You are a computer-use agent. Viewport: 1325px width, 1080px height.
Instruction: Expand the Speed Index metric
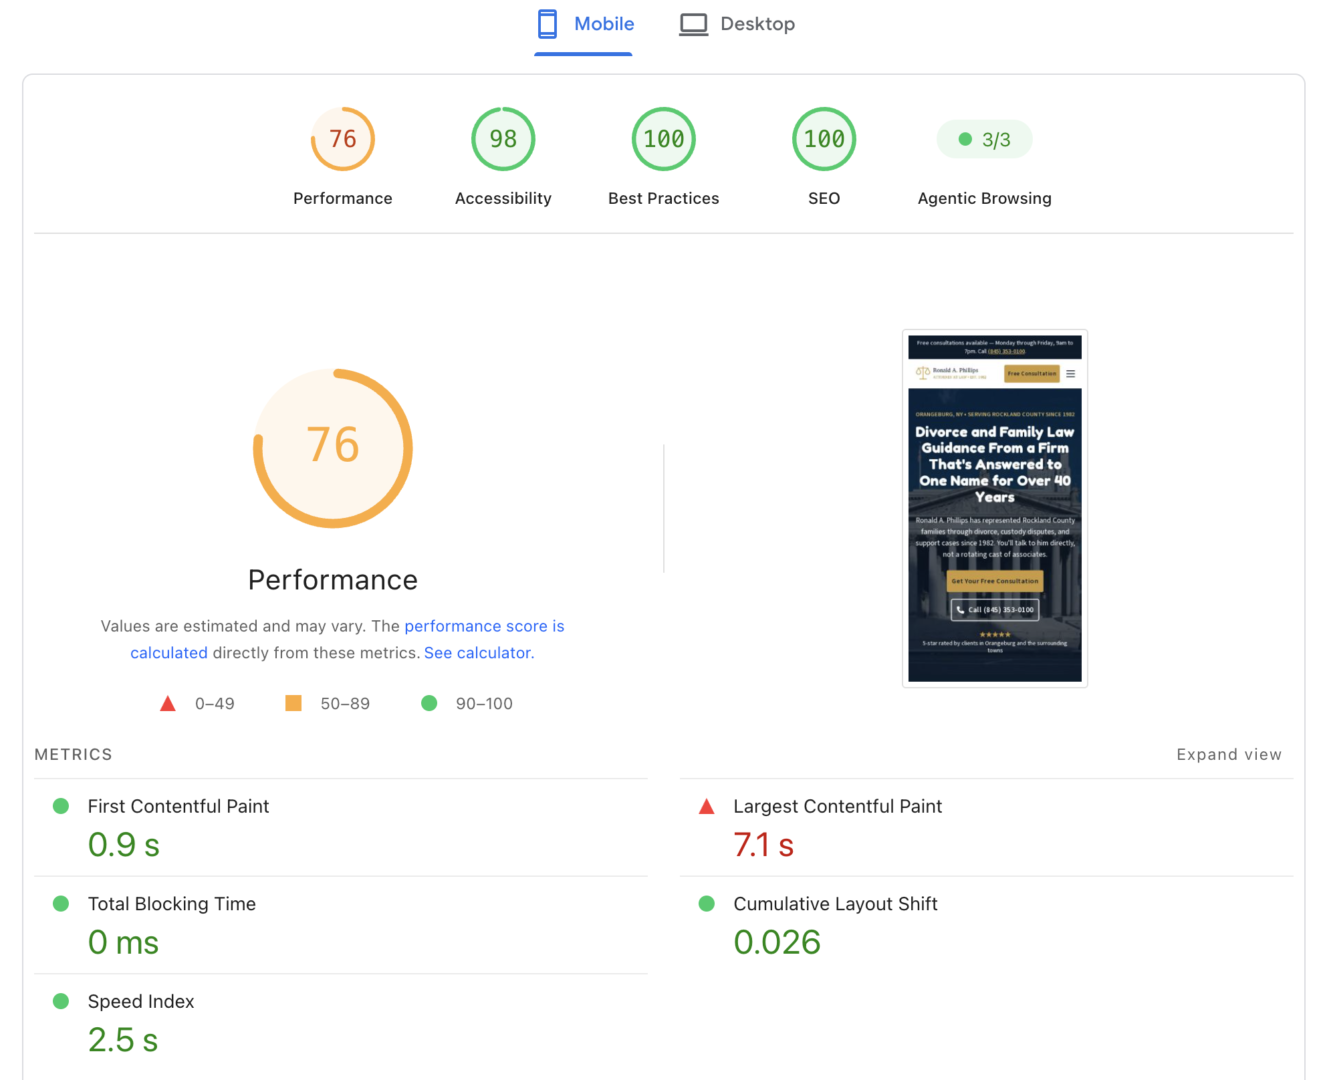[341, 1023]
